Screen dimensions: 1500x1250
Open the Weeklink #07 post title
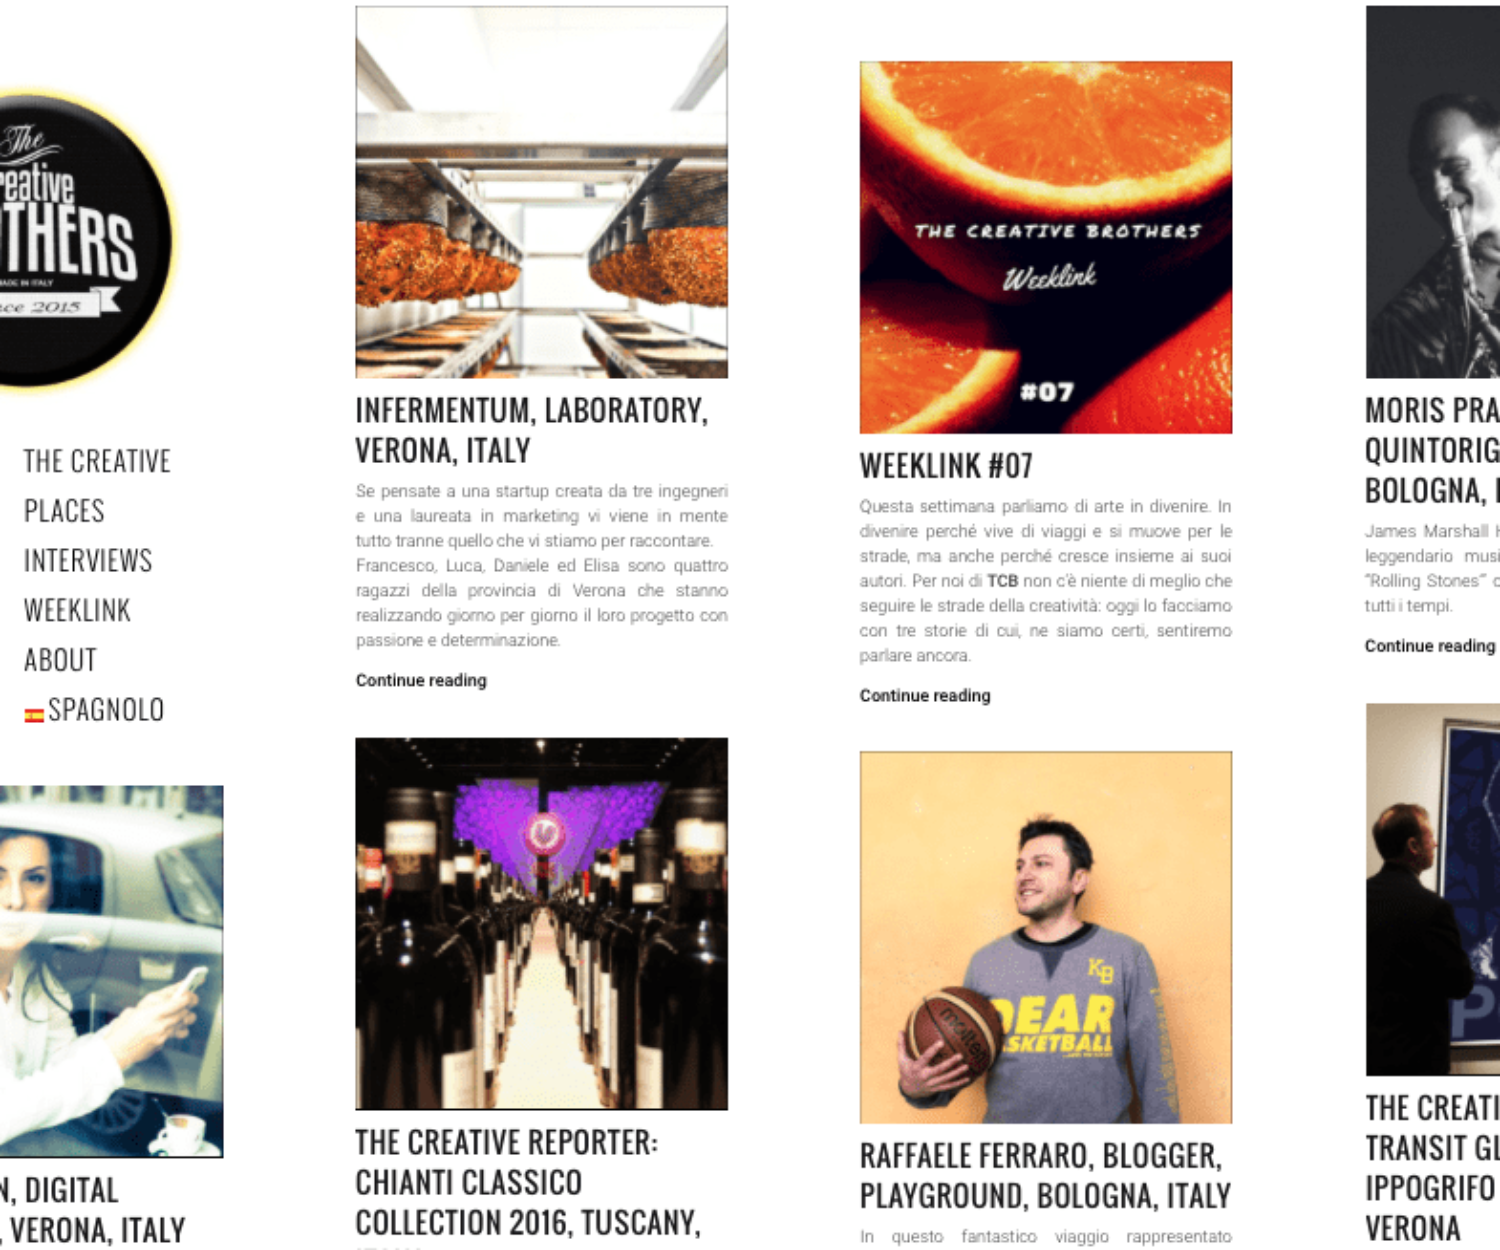point(946,466)
